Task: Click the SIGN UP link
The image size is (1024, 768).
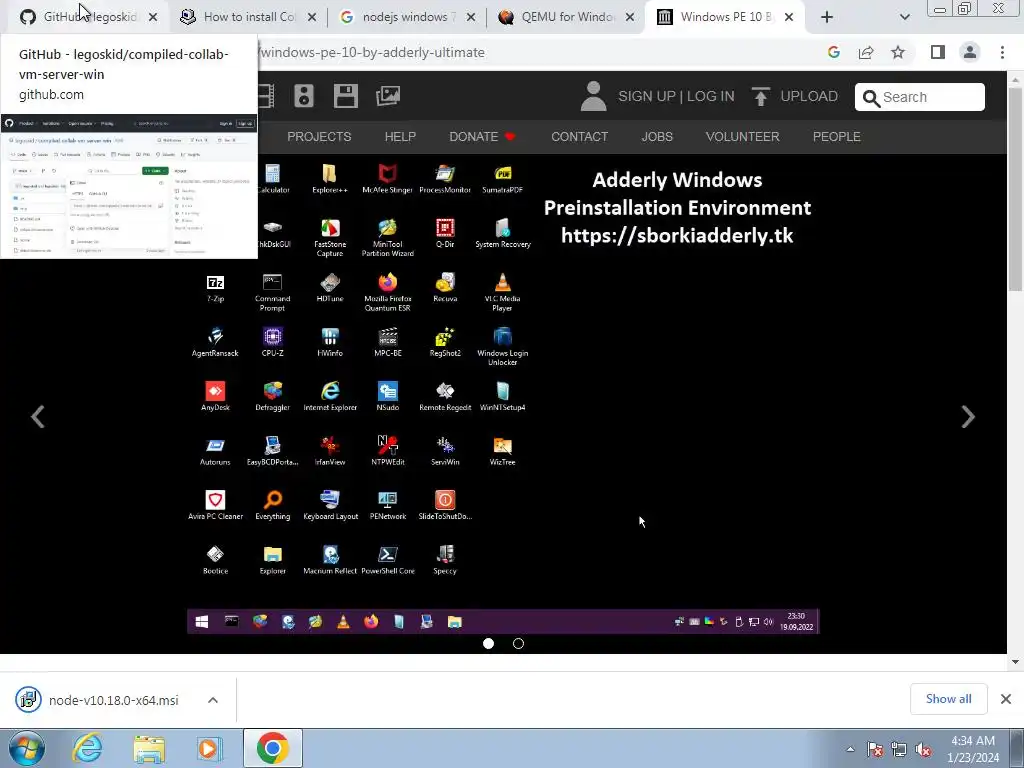Action: [x=647, y=96]
